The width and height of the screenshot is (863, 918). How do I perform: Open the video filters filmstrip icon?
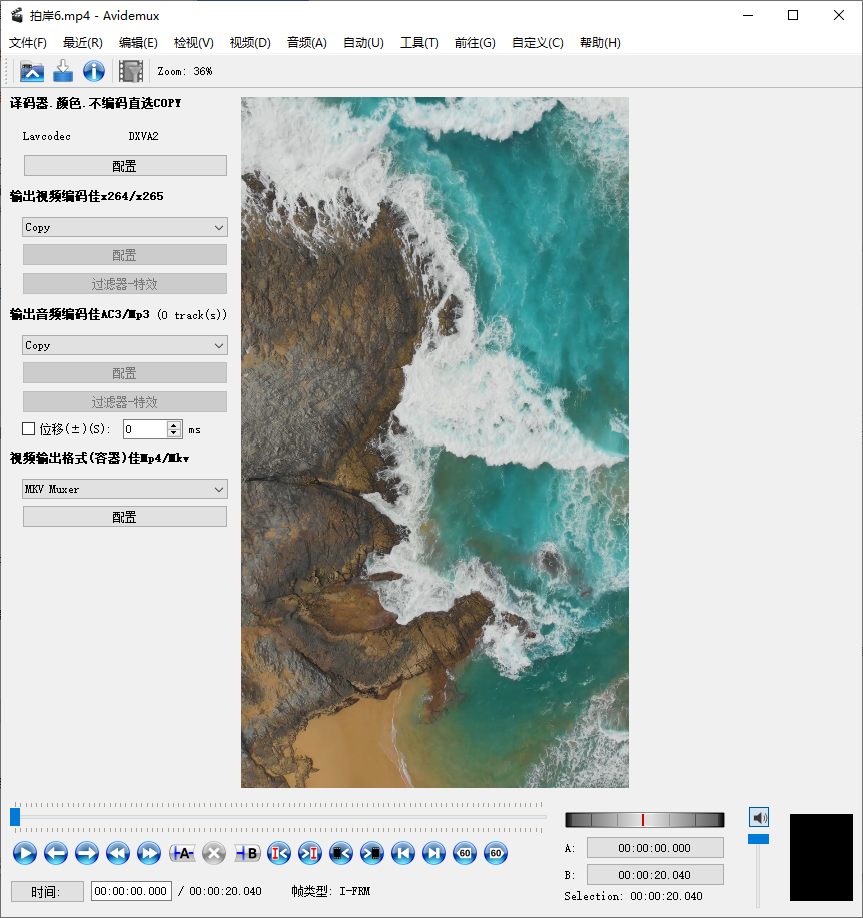130,71
